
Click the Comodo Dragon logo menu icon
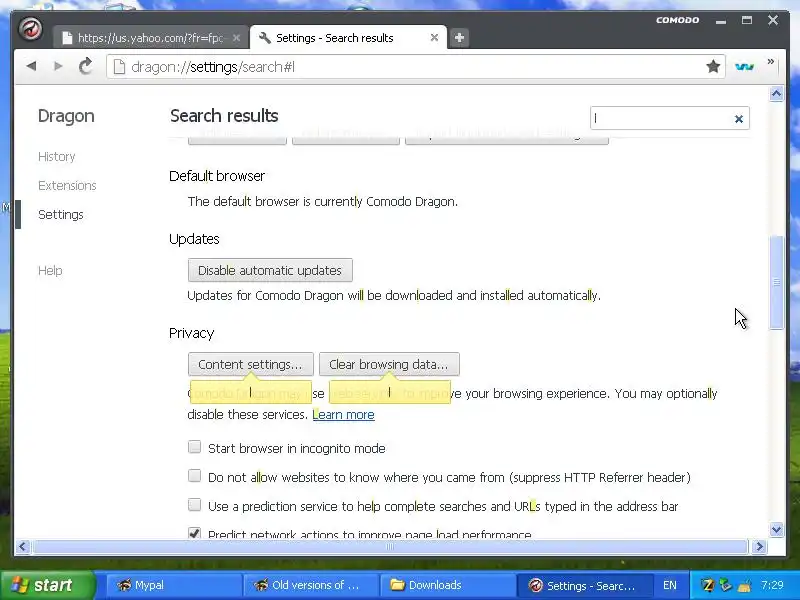tap(30, 29)
